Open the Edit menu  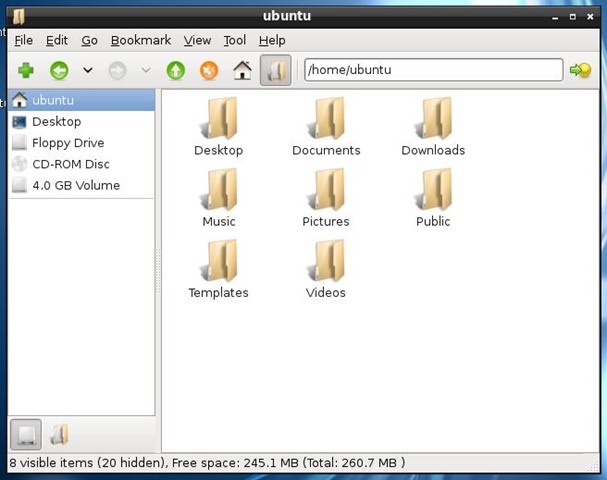pyautogui.click(x=57, y=40)
